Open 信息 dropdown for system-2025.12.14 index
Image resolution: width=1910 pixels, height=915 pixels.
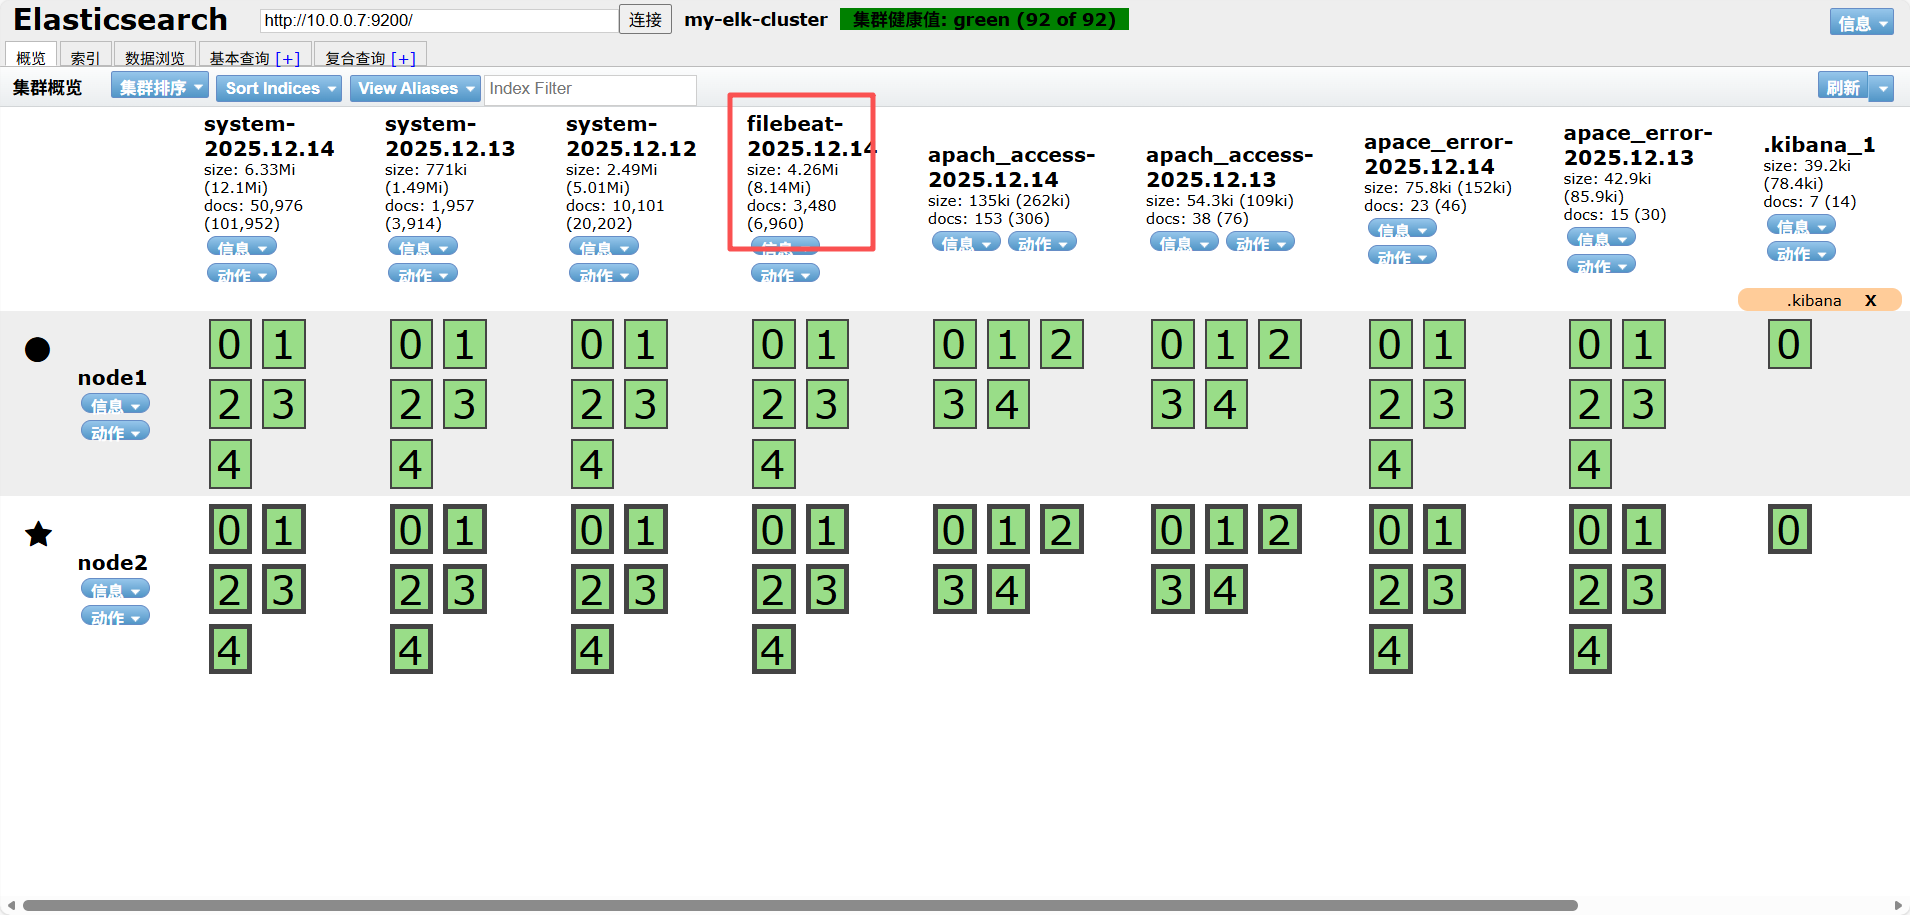(x=242, y=247)
